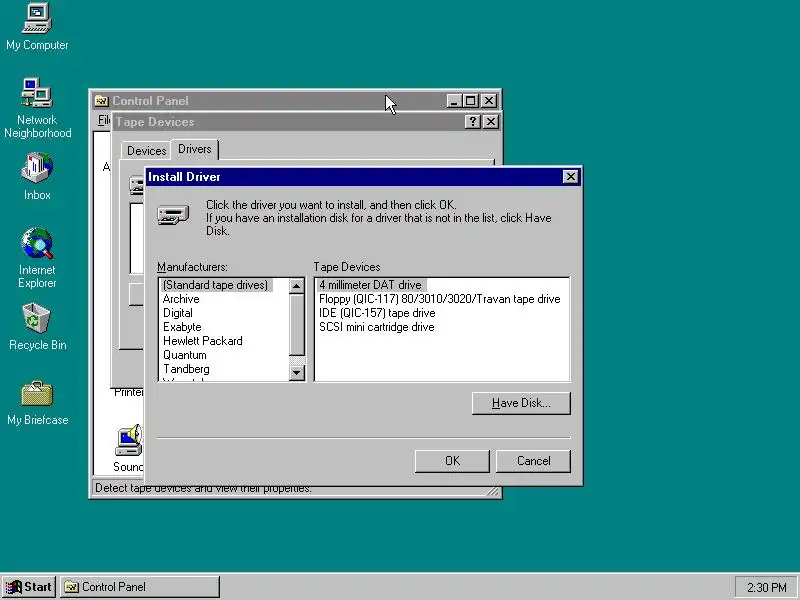Close the Tape Devices dialog

490,121
